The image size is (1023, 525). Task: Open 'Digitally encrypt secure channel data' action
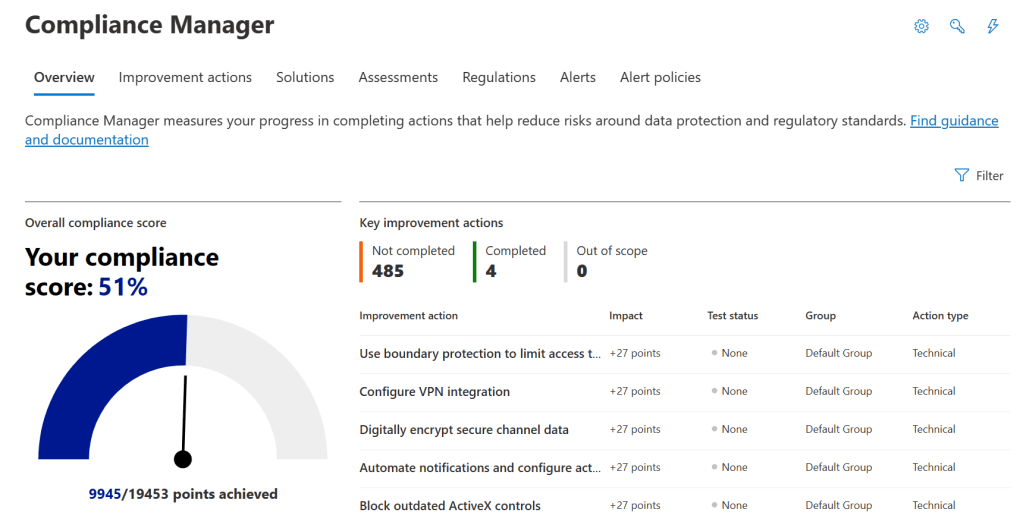pyautogui.click(x=464, y=430)
